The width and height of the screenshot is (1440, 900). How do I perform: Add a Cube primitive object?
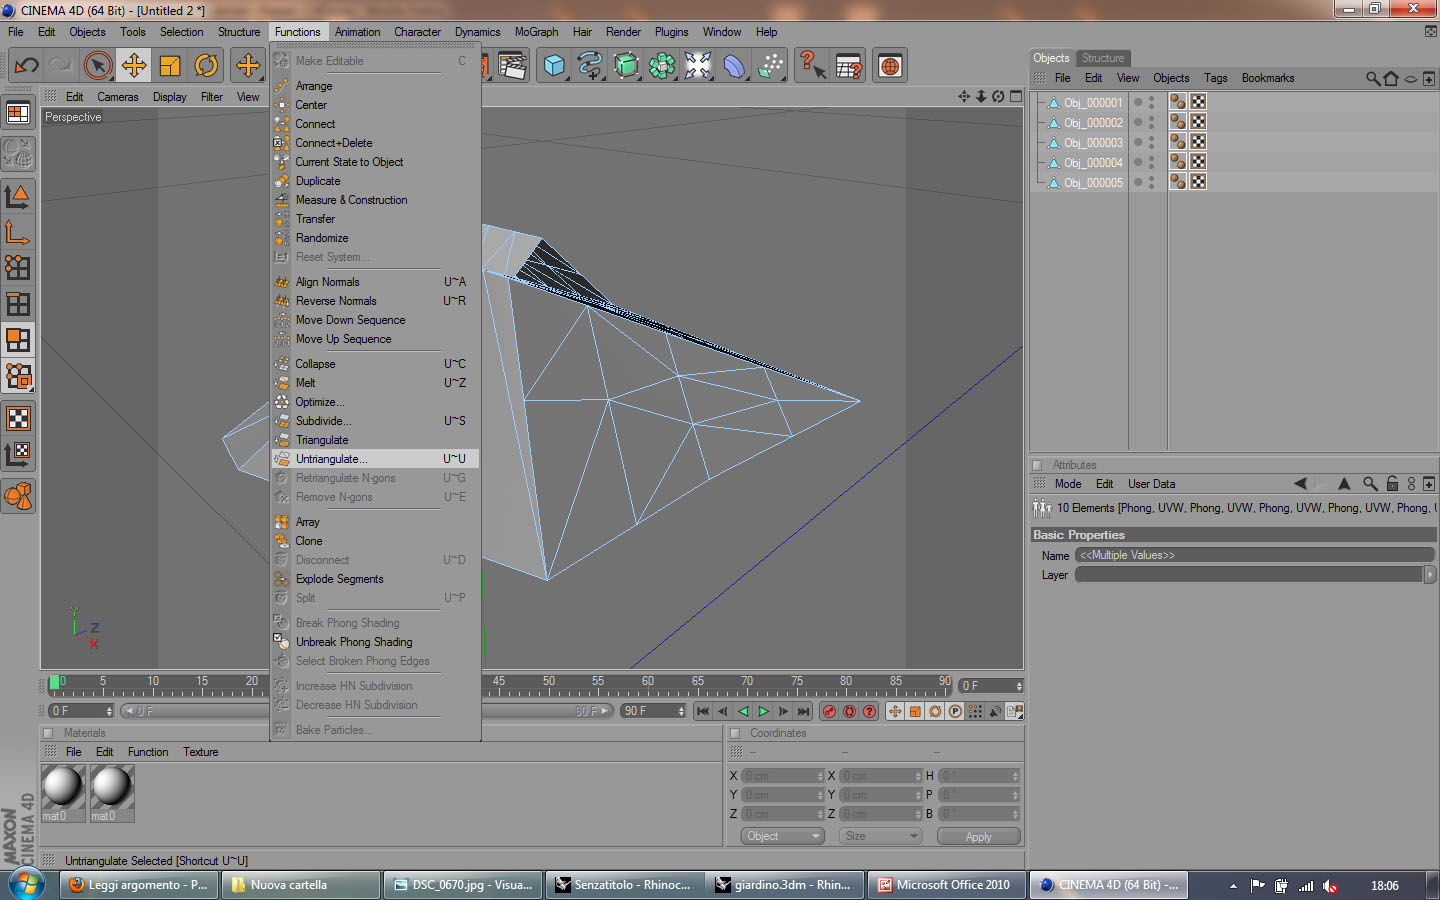(554, 66)
